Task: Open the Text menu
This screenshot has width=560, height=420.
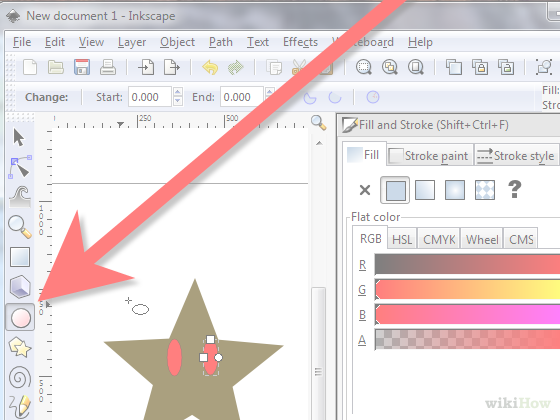Action: (258, 42)
